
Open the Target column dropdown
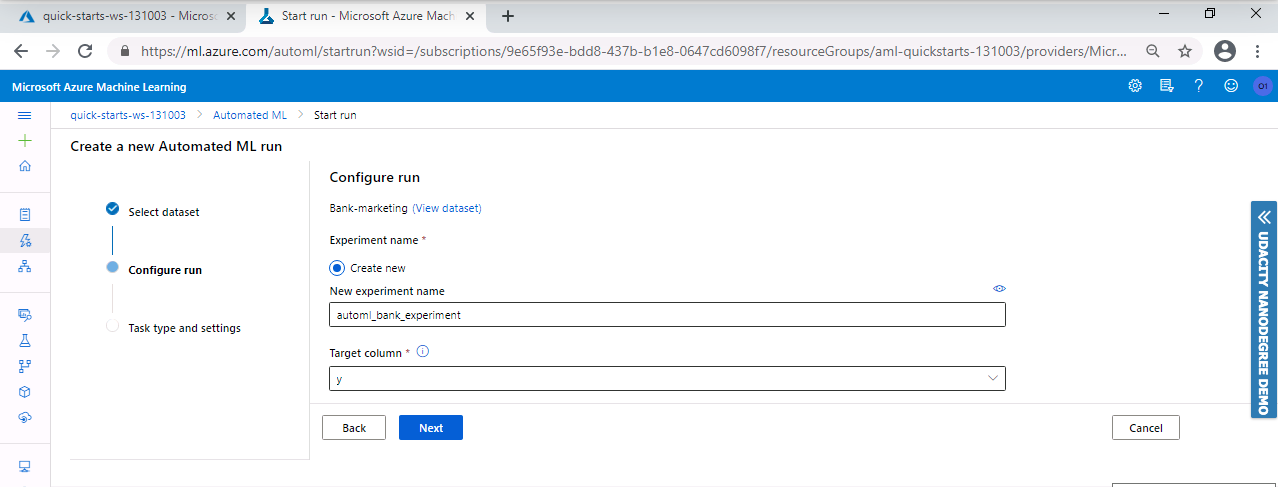[667, 378]
